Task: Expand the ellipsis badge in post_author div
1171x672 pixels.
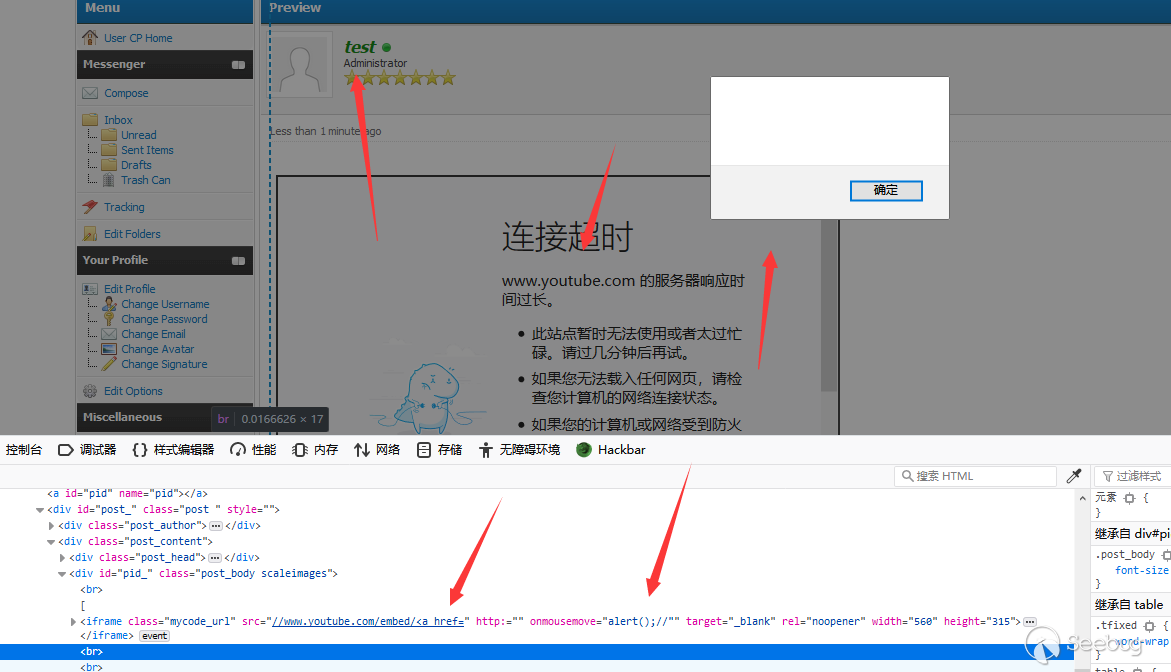Action: tap(216, 526)
